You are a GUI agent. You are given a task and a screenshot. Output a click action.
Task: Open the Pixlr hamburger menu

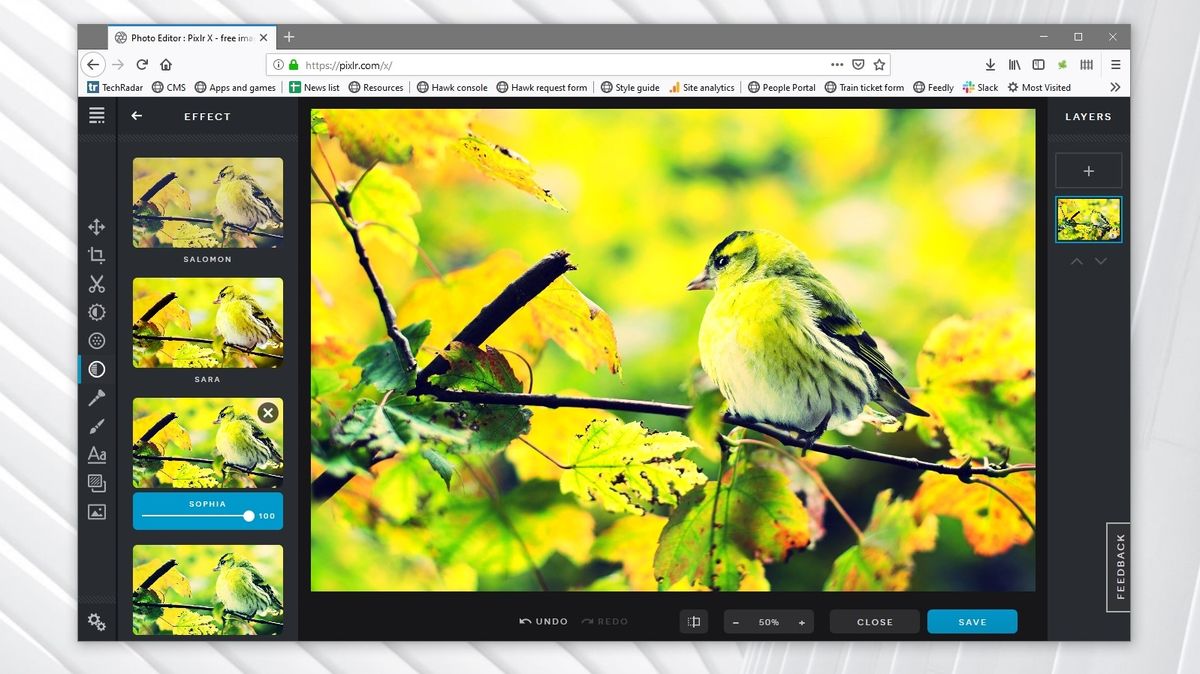click(96, 116)
